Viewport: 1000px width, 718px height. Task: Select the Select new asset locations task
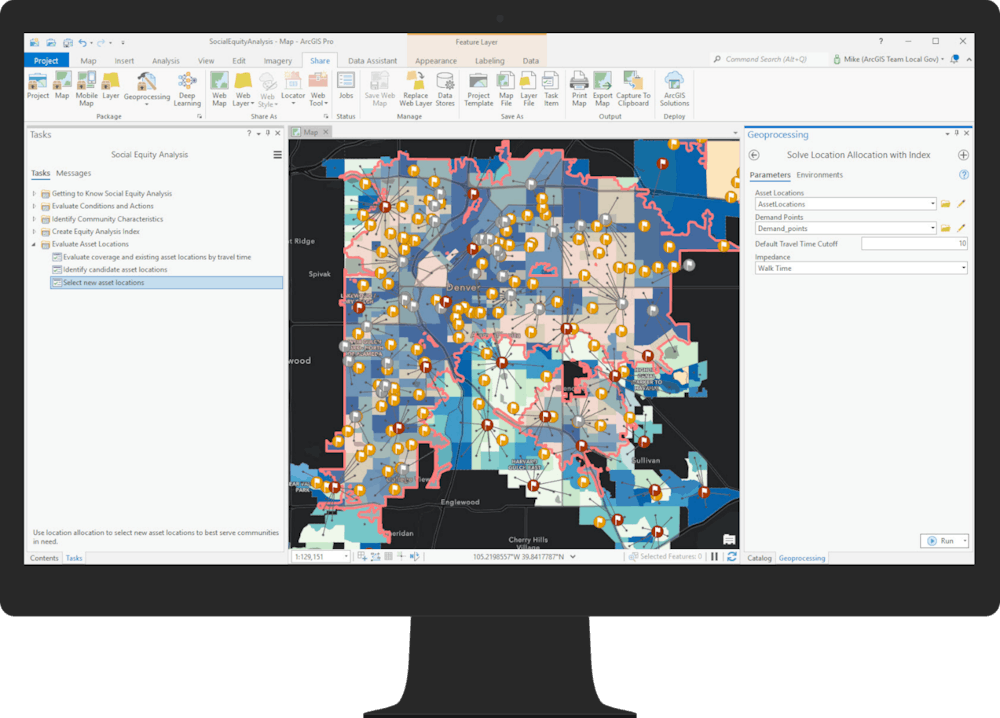tap(166, 282)
